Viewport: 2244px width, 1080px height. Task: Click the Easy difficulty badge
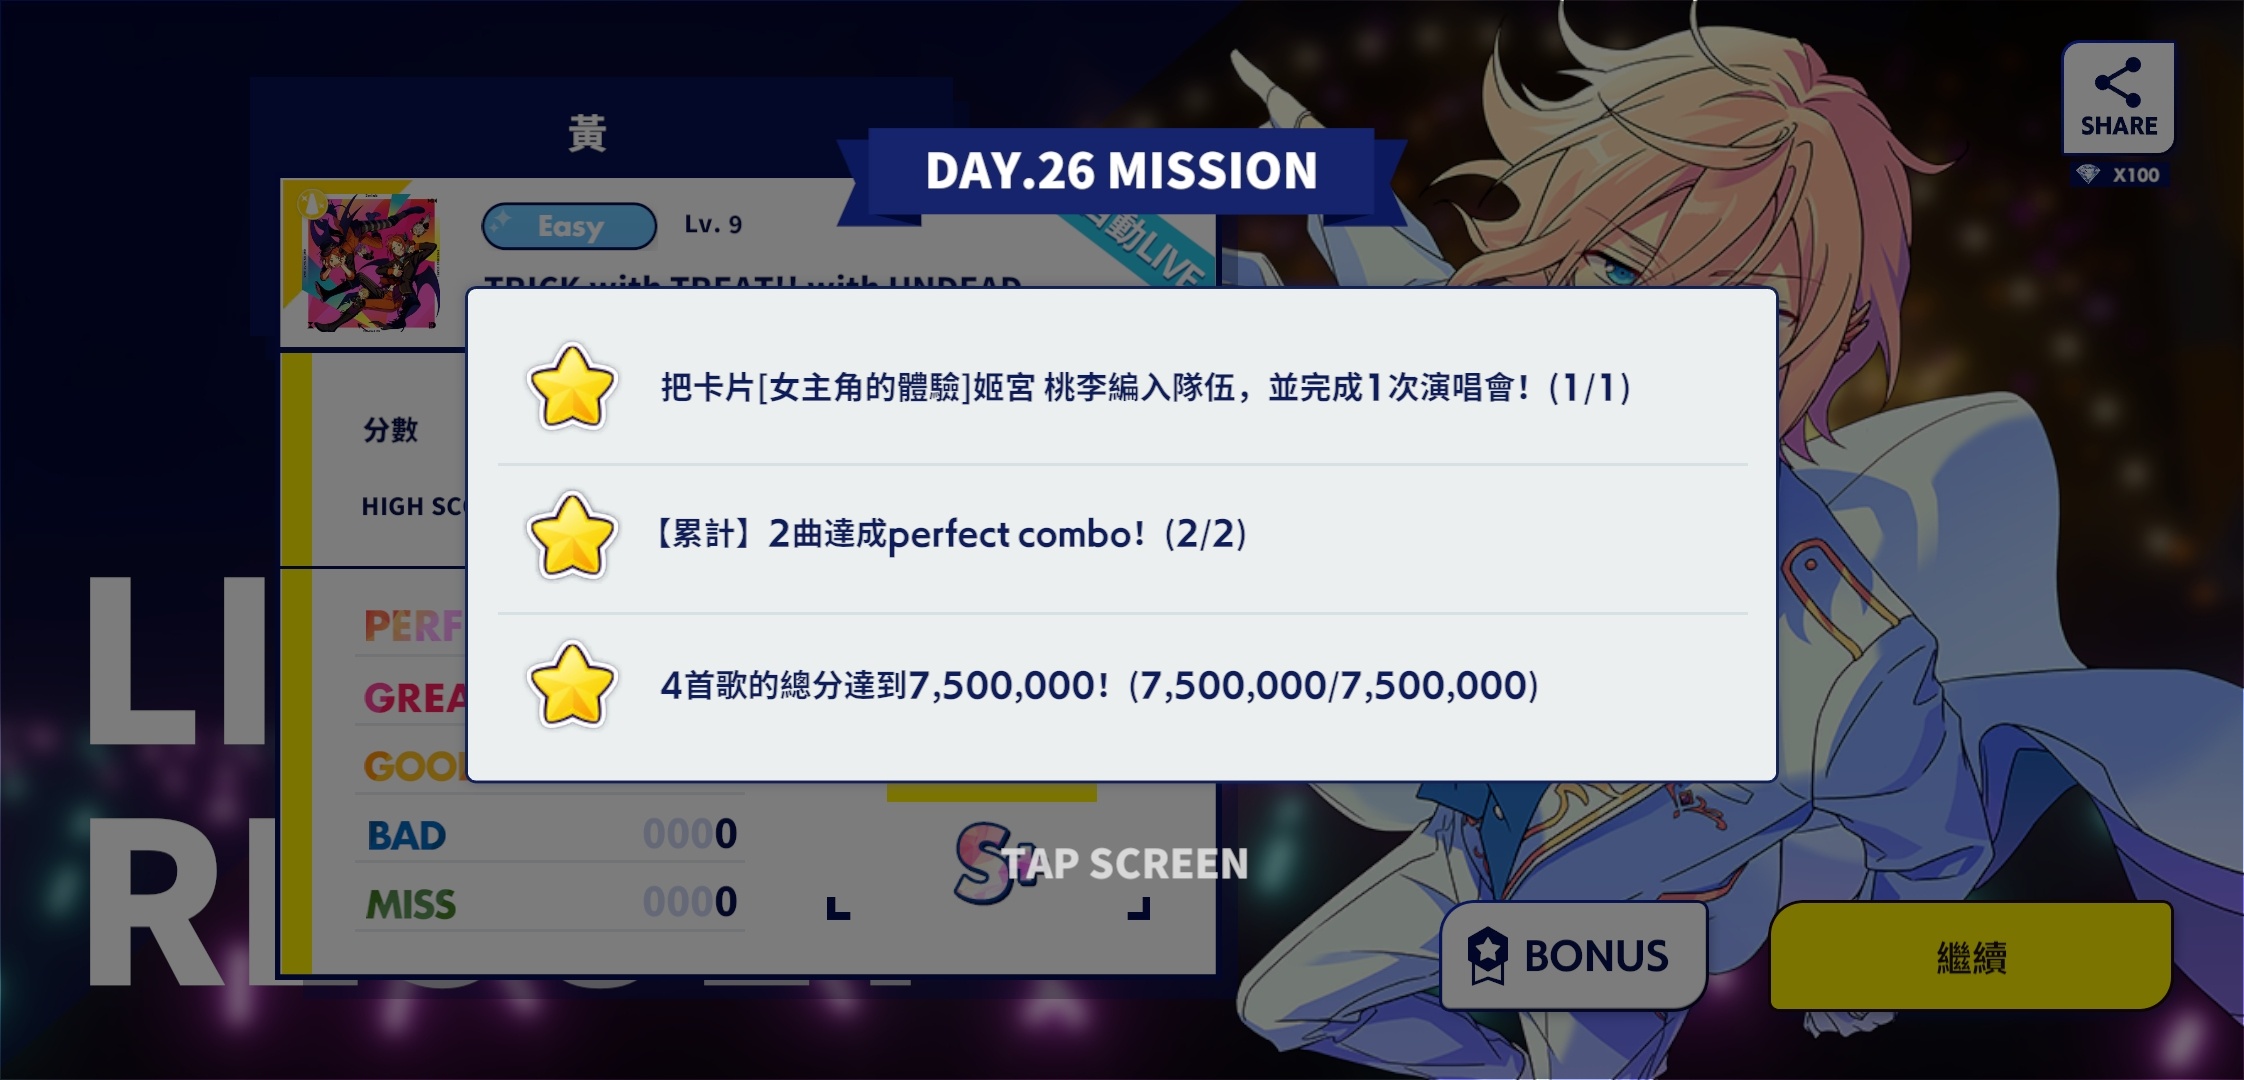569,226
